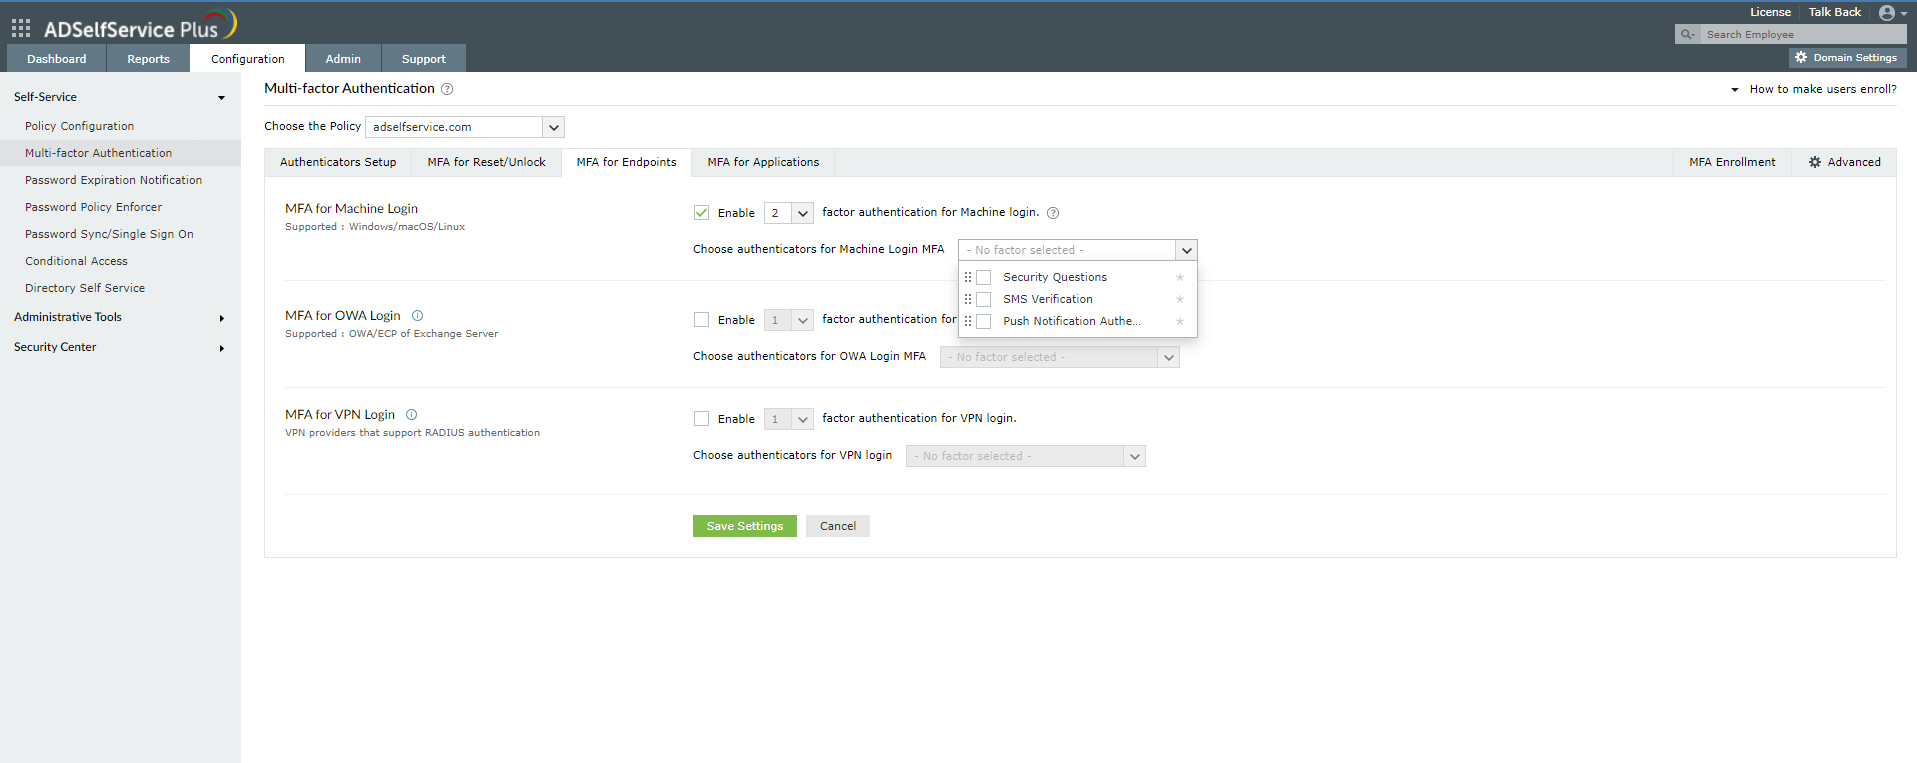The height and width of the screenshot is (763, 1917).
Task: Switch to MFA for Applications tab
Action: tap(763, 162)
